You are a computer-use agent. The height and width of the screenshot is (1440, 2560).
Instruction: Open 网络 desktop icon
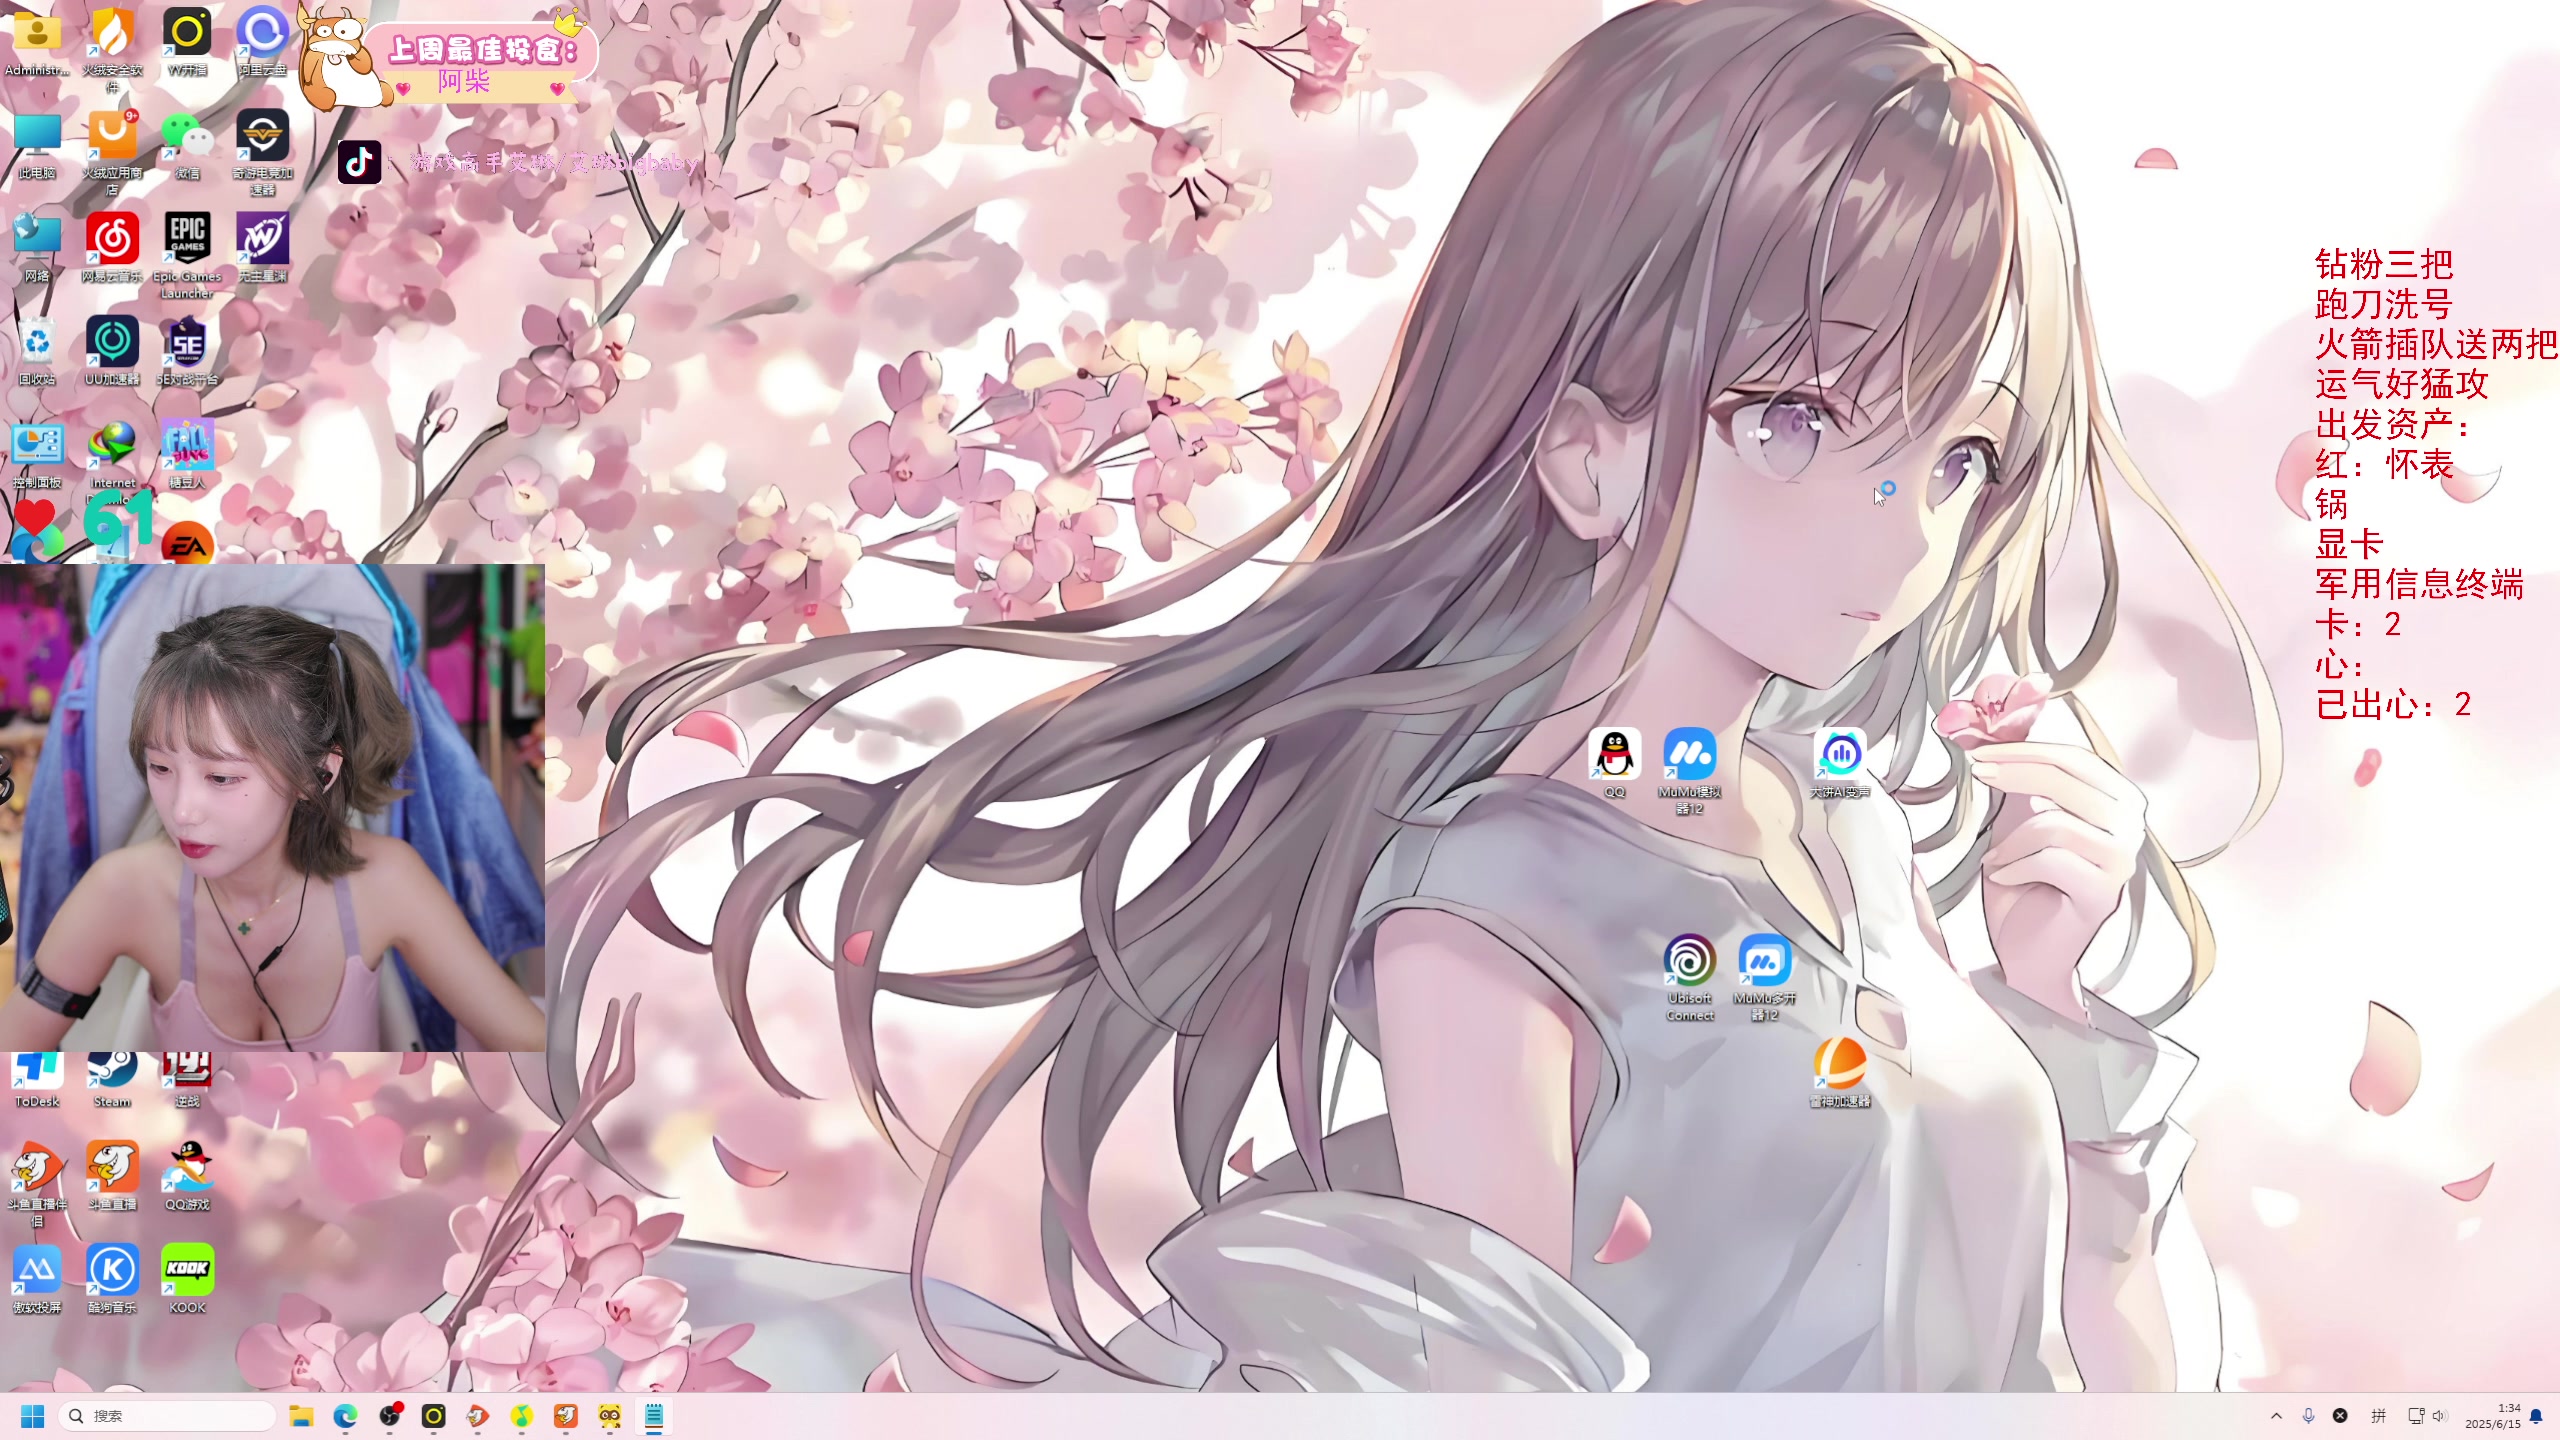pyautogui.click(x=37, y=248)
